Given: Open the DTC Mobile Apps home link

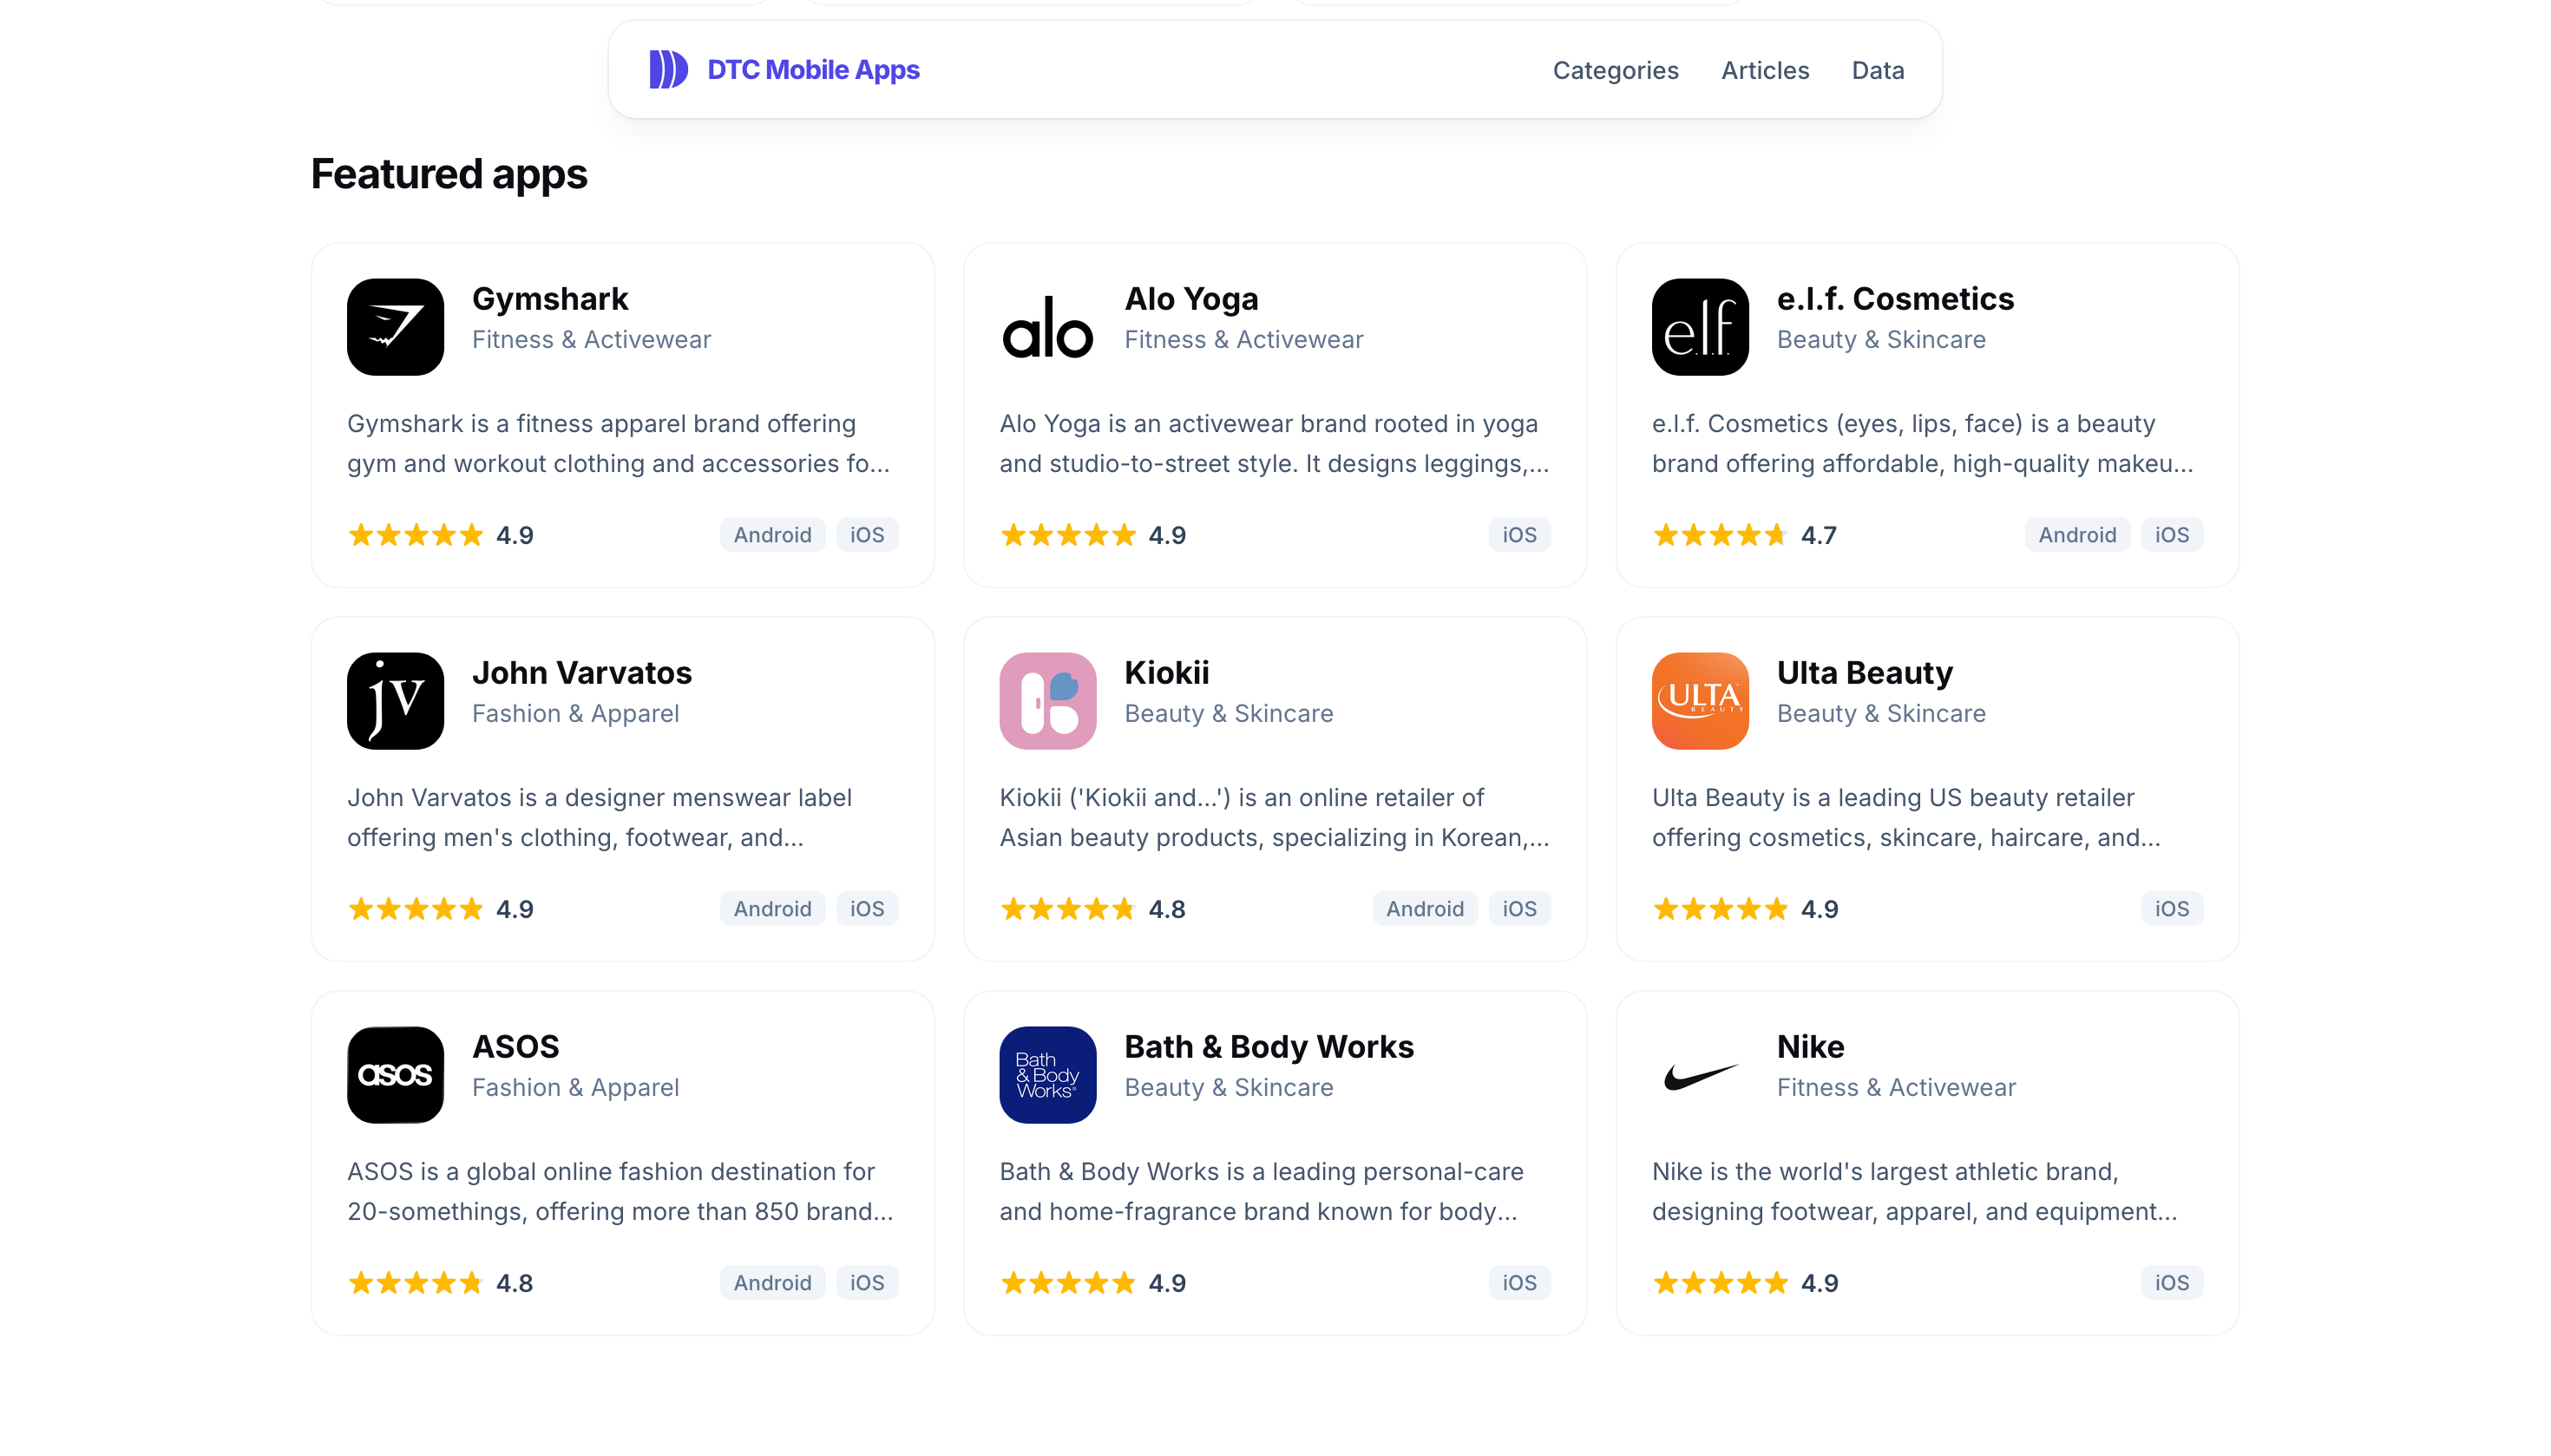Looking at the screenshot, I should pyautogui.click(x=784, y=70).
